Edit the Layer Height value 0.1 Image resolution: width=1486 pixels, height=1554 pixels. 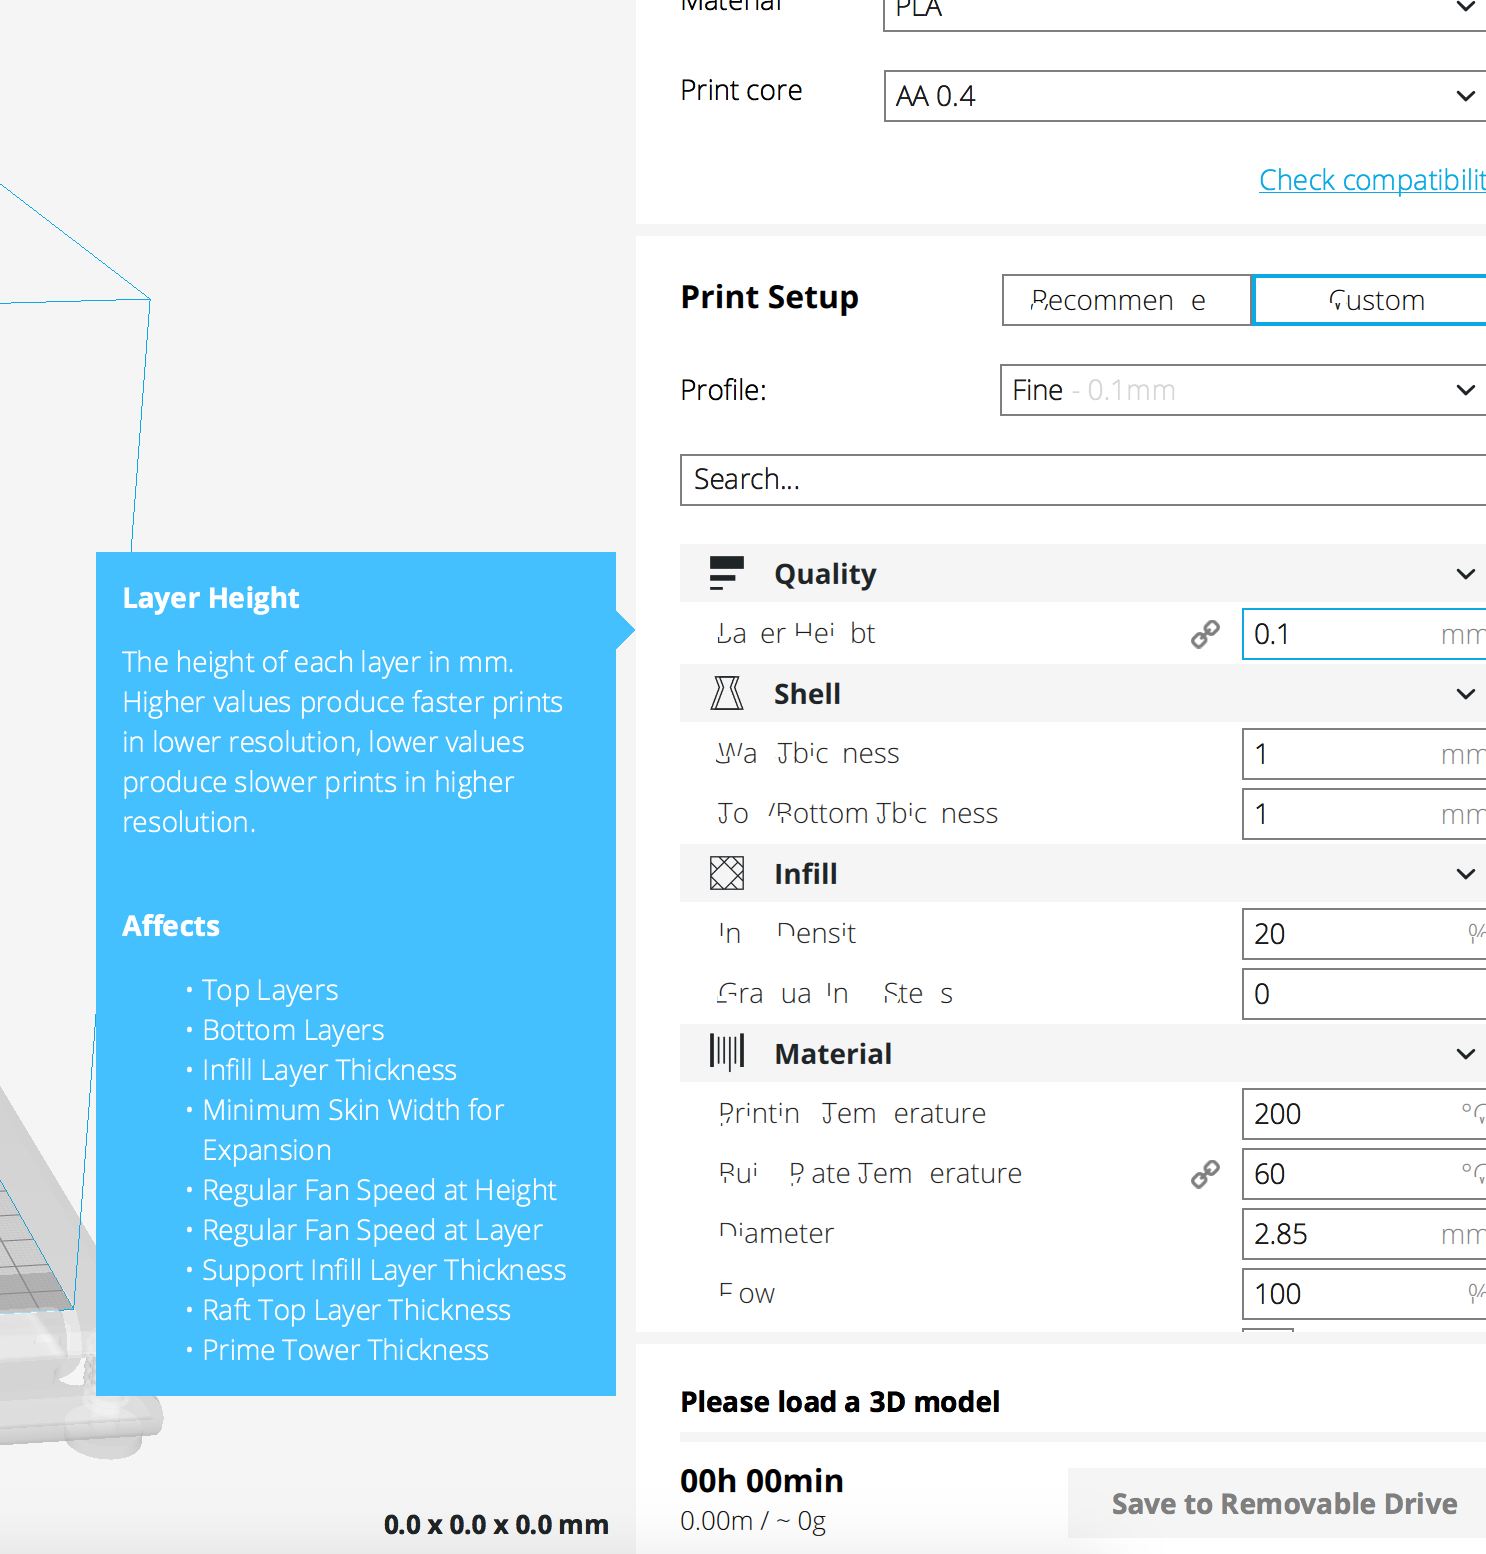(1364, 634)
